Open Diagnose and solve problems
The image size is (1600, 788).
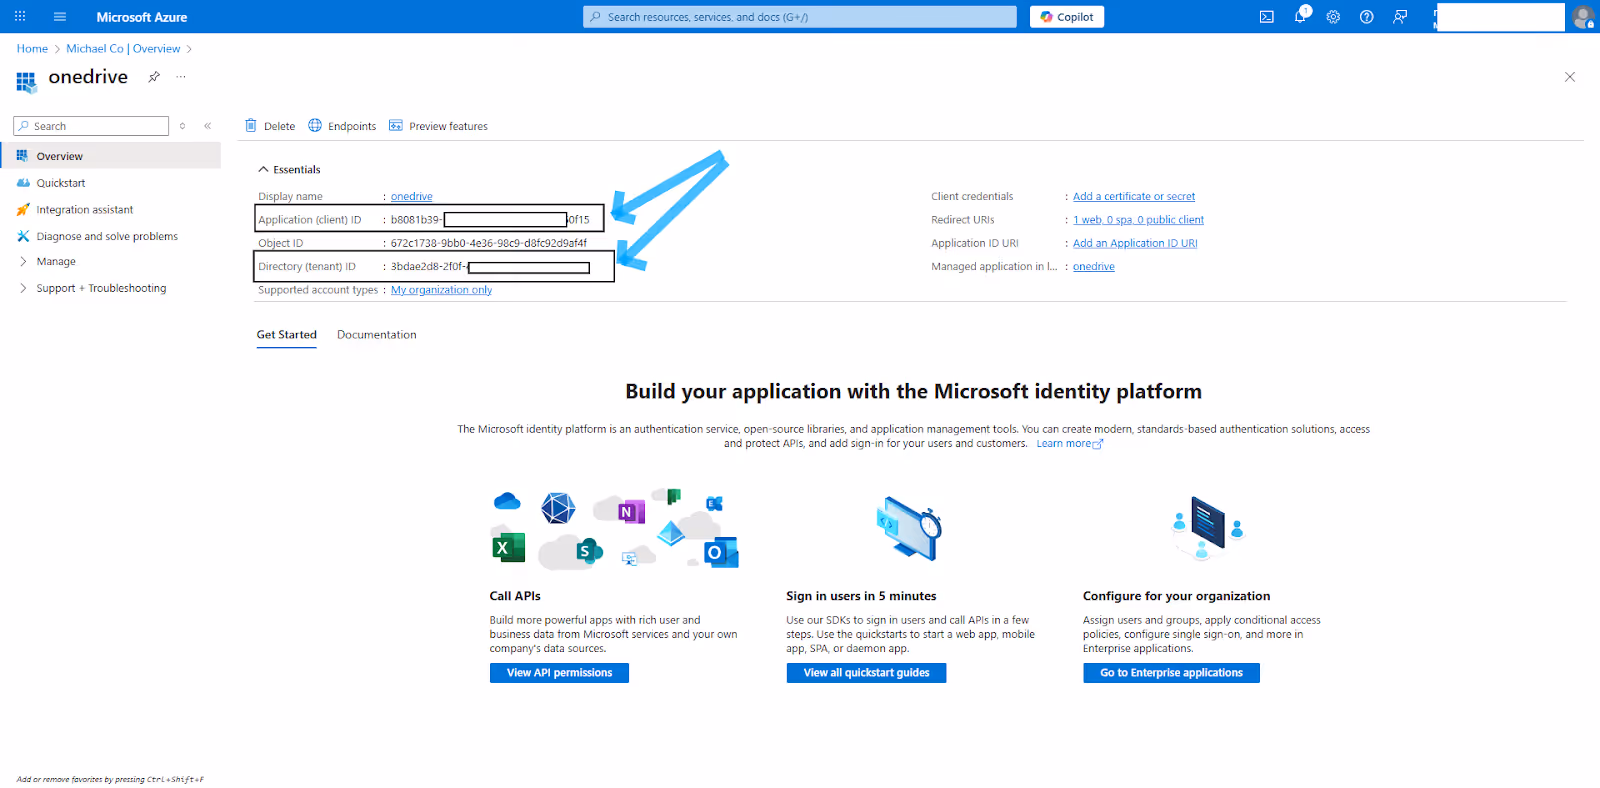[107, 236]
